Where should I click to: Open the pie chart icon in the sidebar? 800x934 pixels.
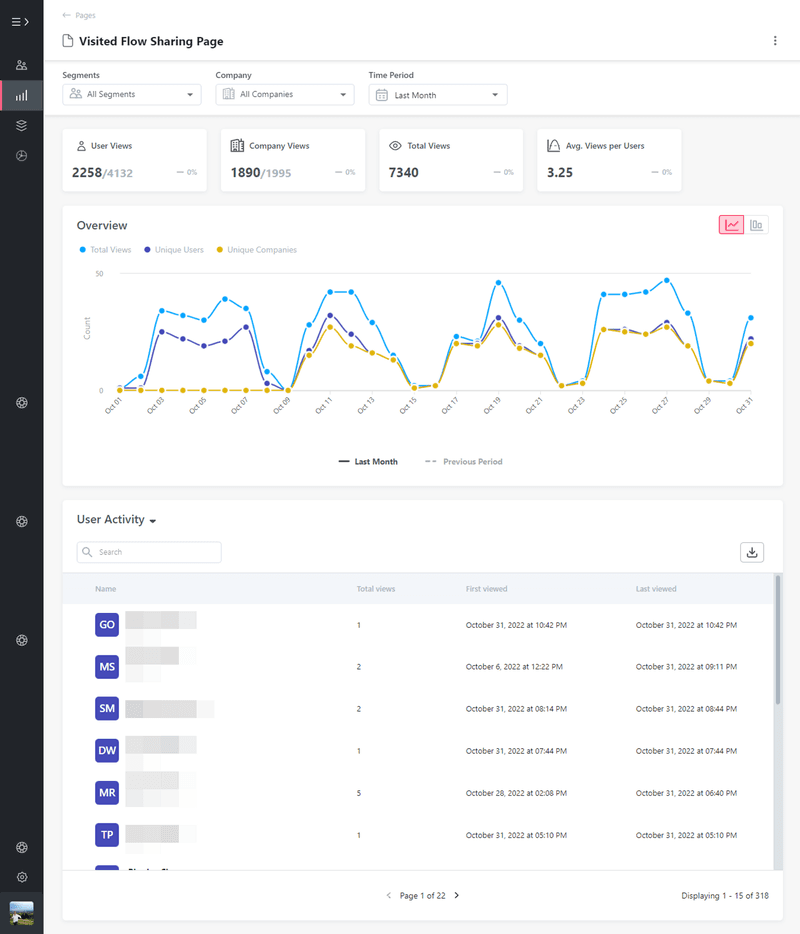pyautogui.click(x=21, y=155)
